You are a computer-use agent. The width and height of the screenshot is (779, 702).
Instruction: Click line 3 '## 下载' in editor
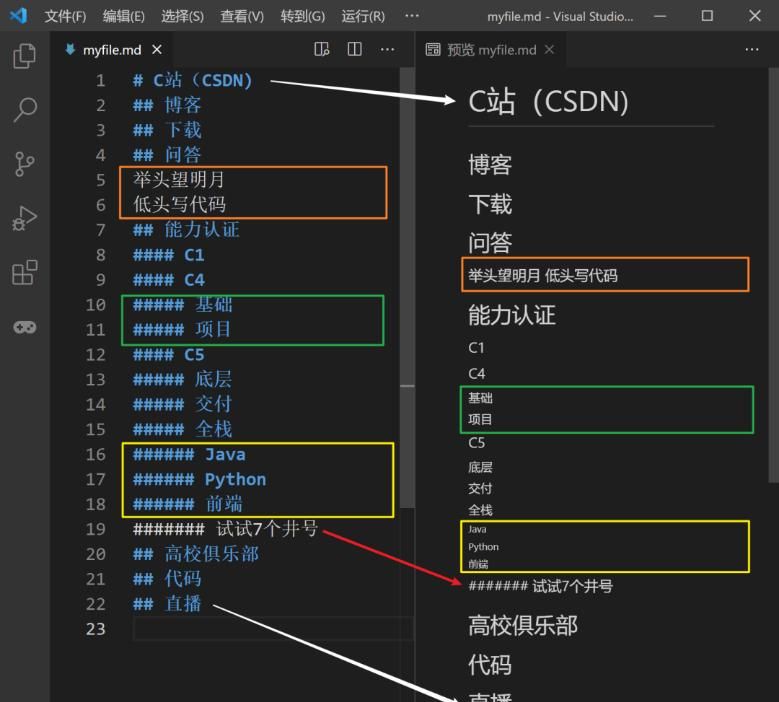click(x=167, y=130)
